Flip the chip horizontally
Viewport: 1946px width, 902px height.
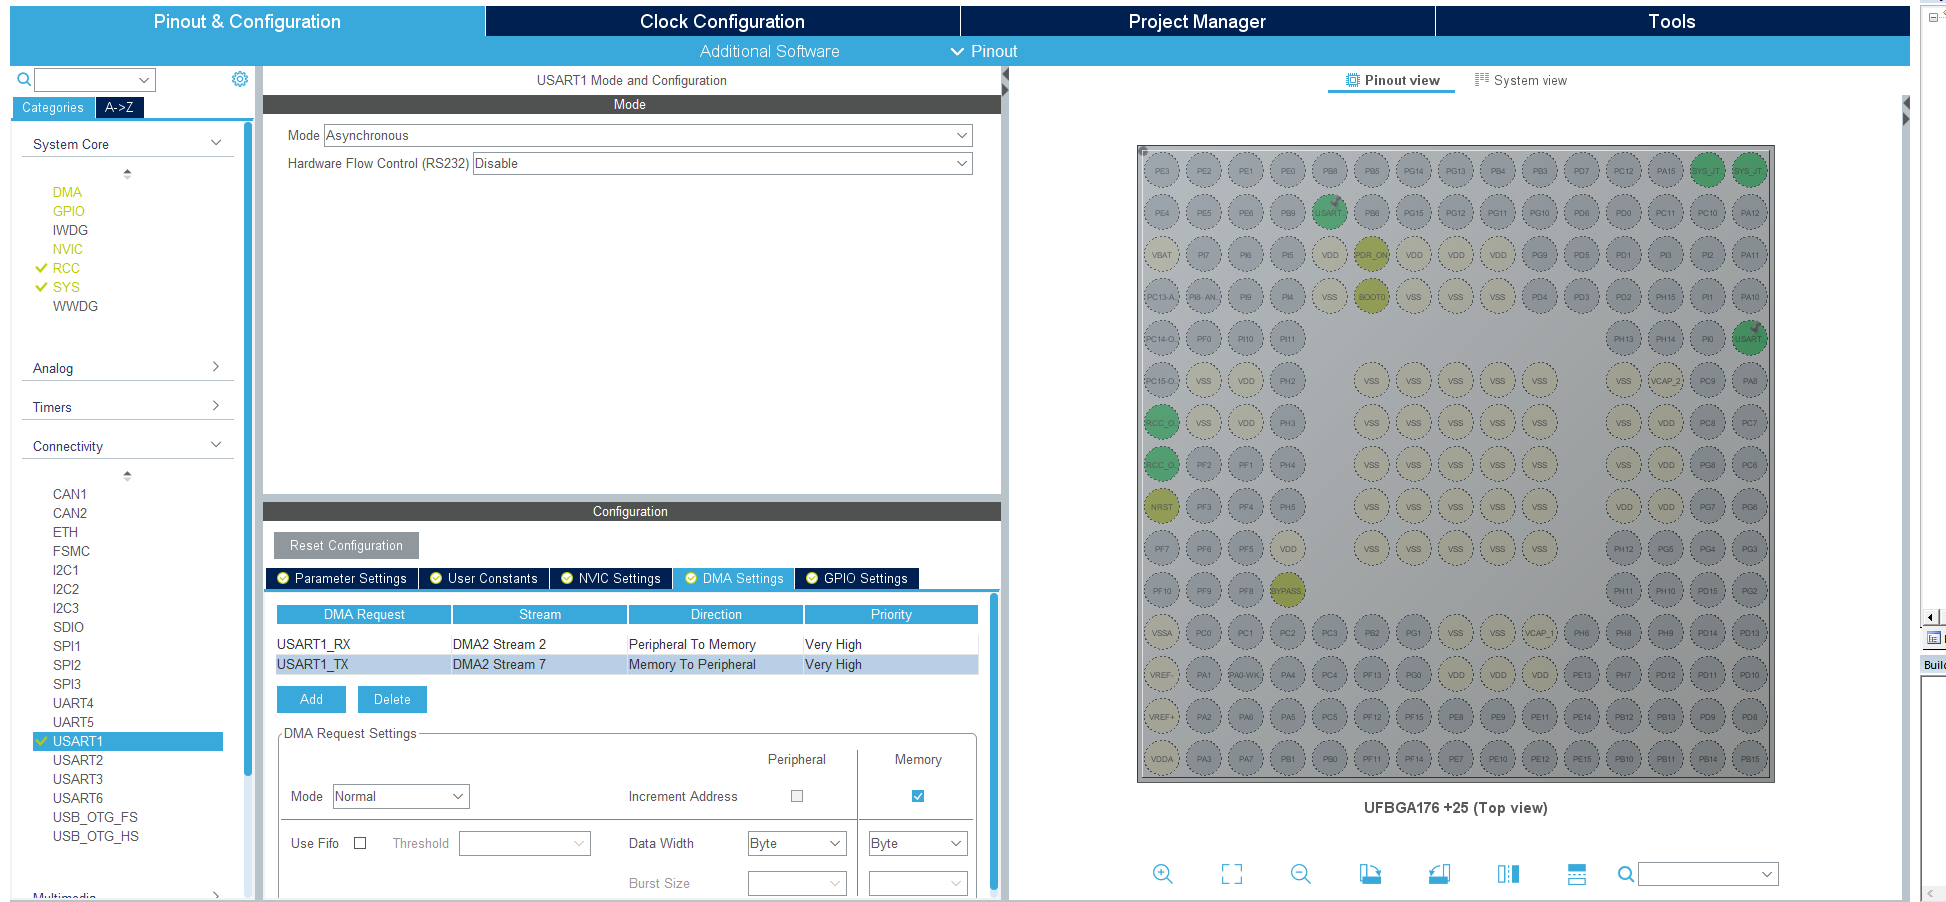[1508, 874]
